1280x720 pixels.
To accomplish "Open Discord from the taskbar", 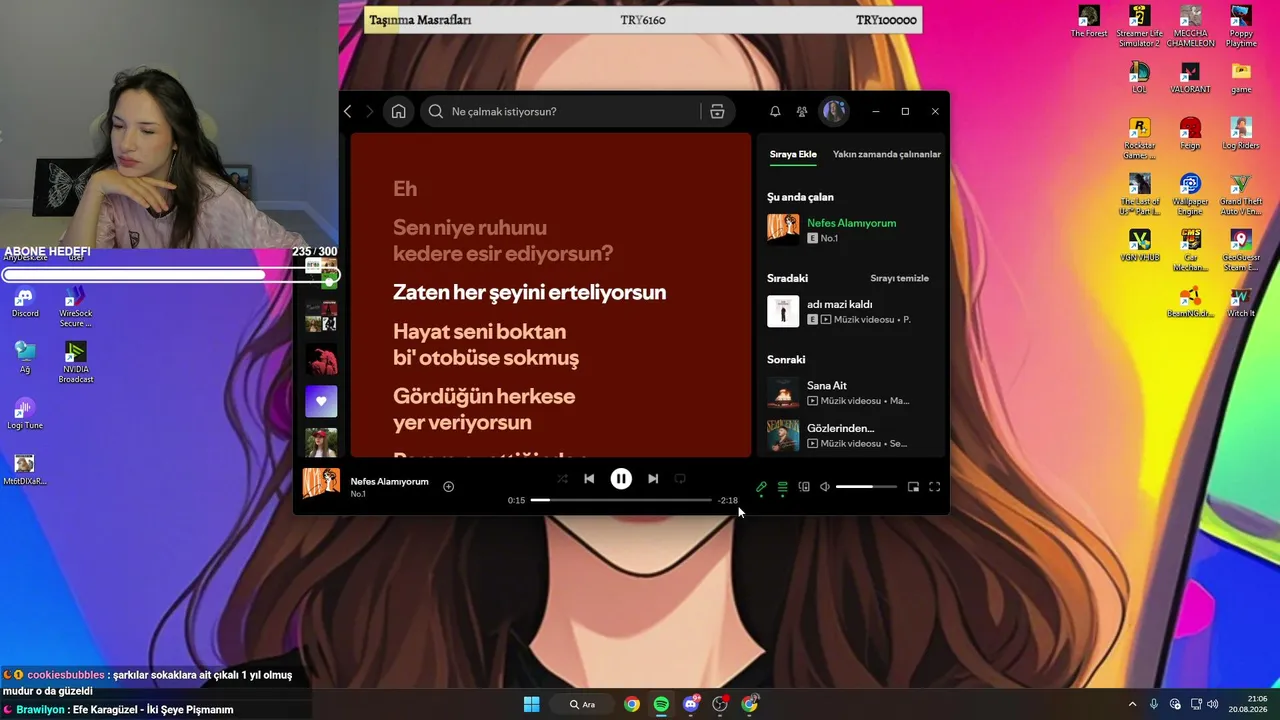I will click(690, 704).
